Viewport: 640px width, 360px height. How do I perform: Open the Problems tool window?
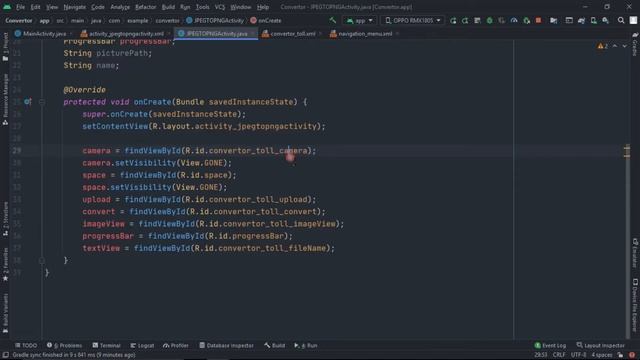click(x=64, y=345)
